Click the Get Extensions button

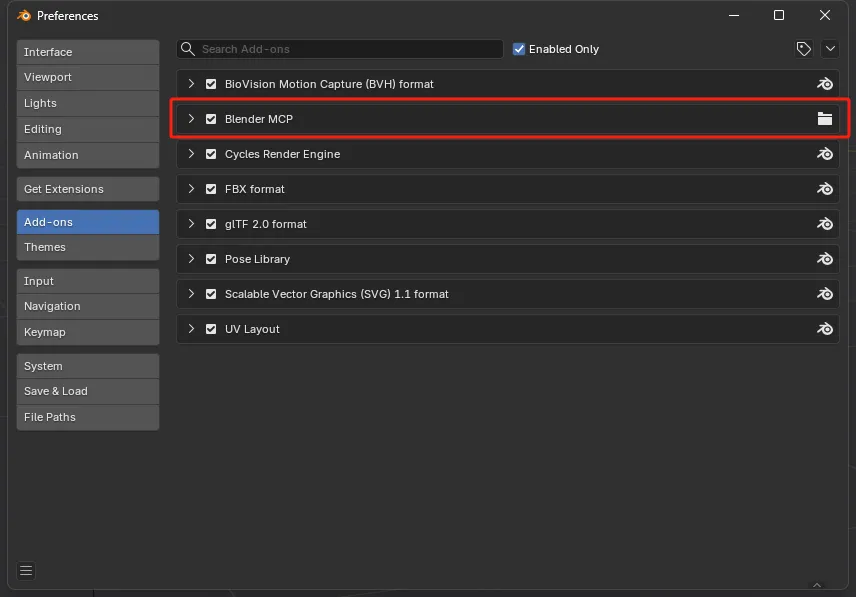[x=88, y=189]
